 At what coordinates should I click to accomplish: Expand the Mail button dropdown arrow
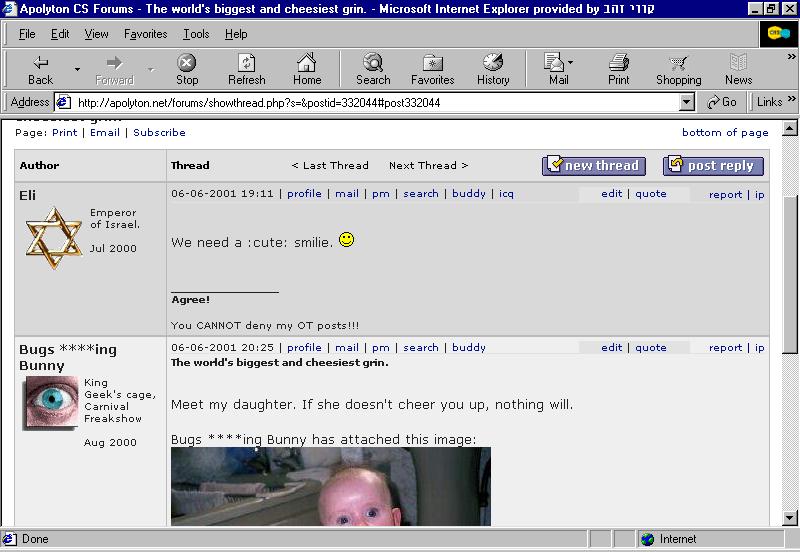pyautogui.click(x=571, y=62)
